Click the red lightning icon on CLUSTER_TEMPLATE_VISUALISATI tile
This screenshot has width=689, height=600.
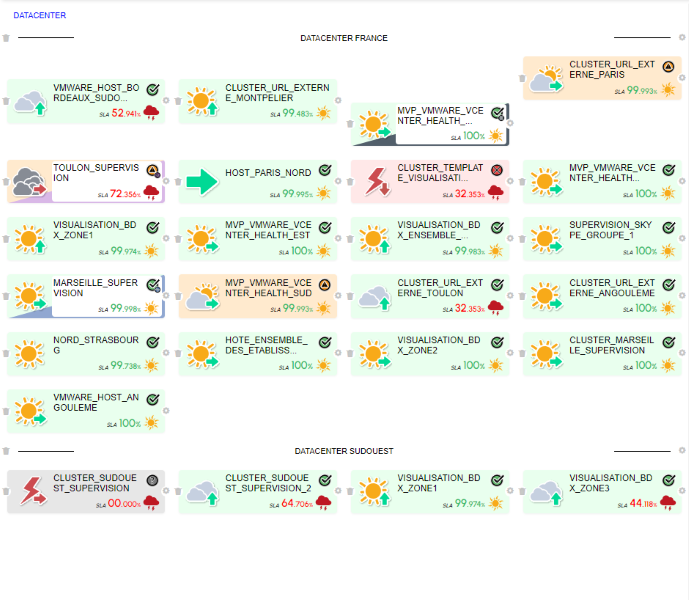375,182
